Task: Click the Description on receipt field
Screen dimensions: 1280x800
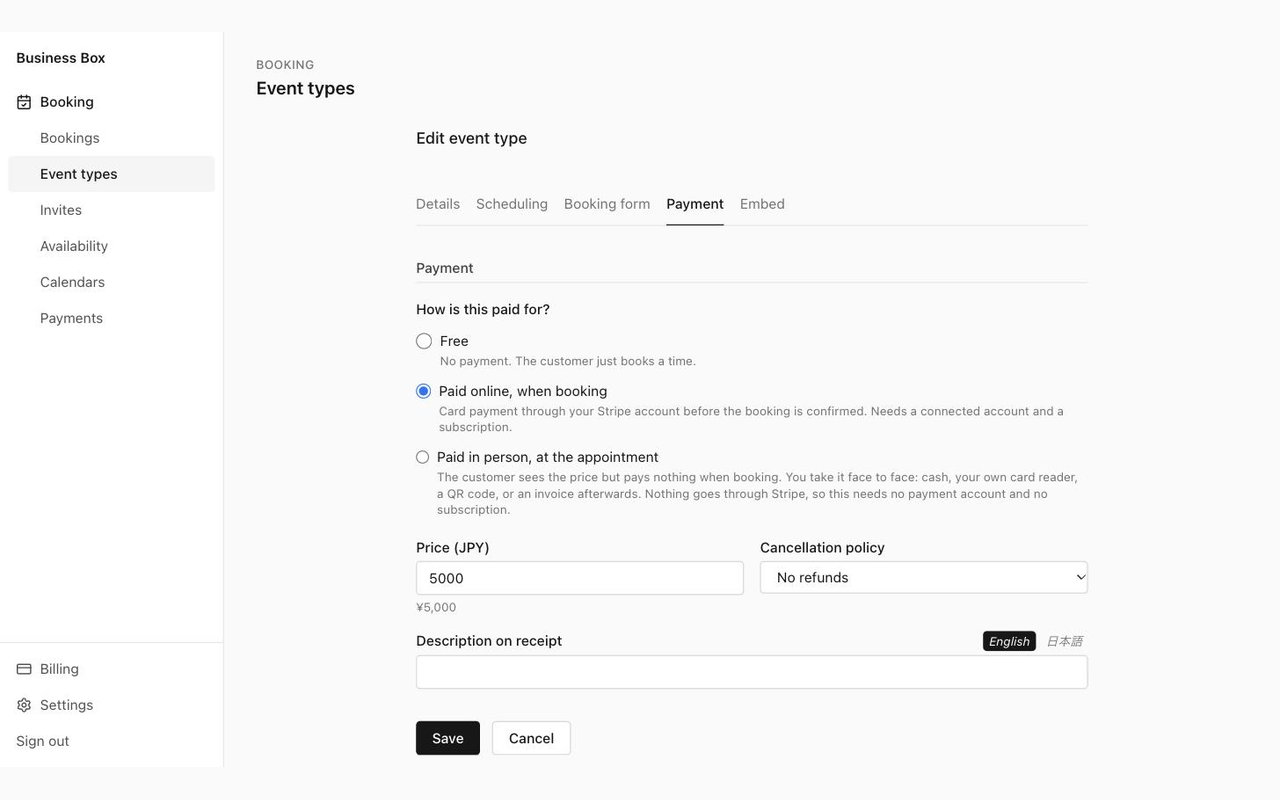Action: (x=752, y=672)
